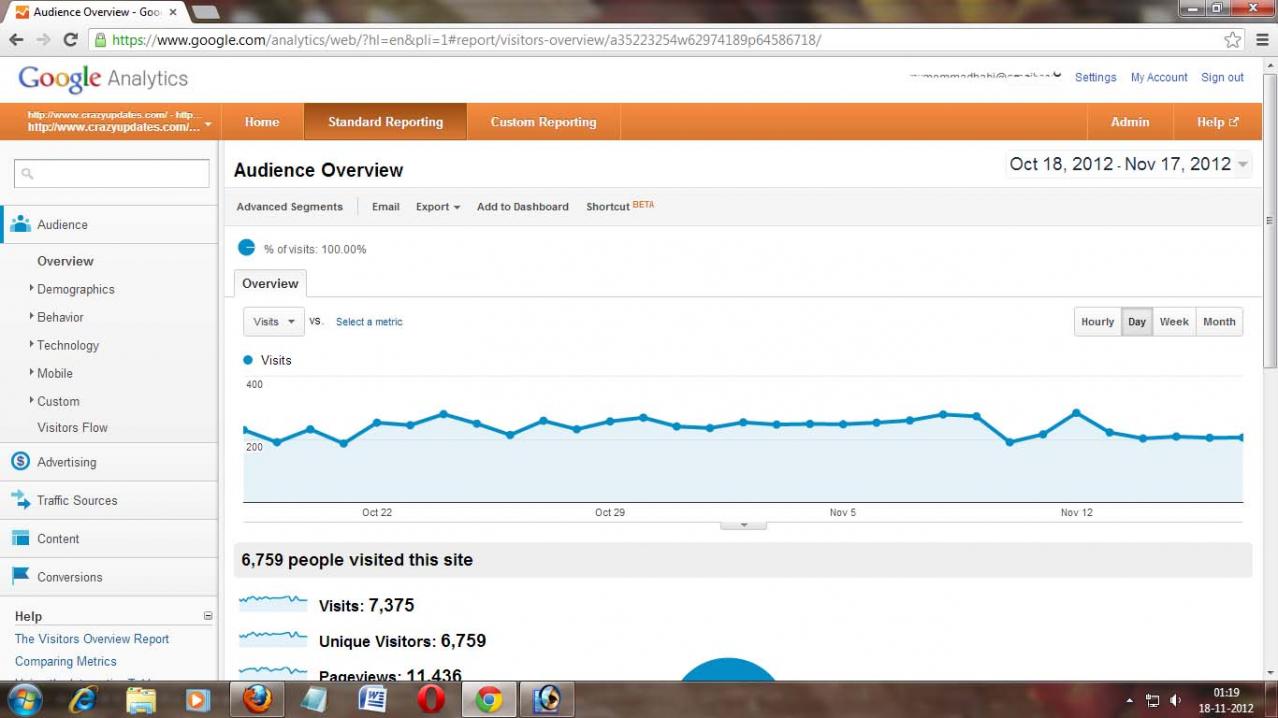Open the Custom Reporting tab
This screenshot has width=1278, height=718.
tap(543, 122)
